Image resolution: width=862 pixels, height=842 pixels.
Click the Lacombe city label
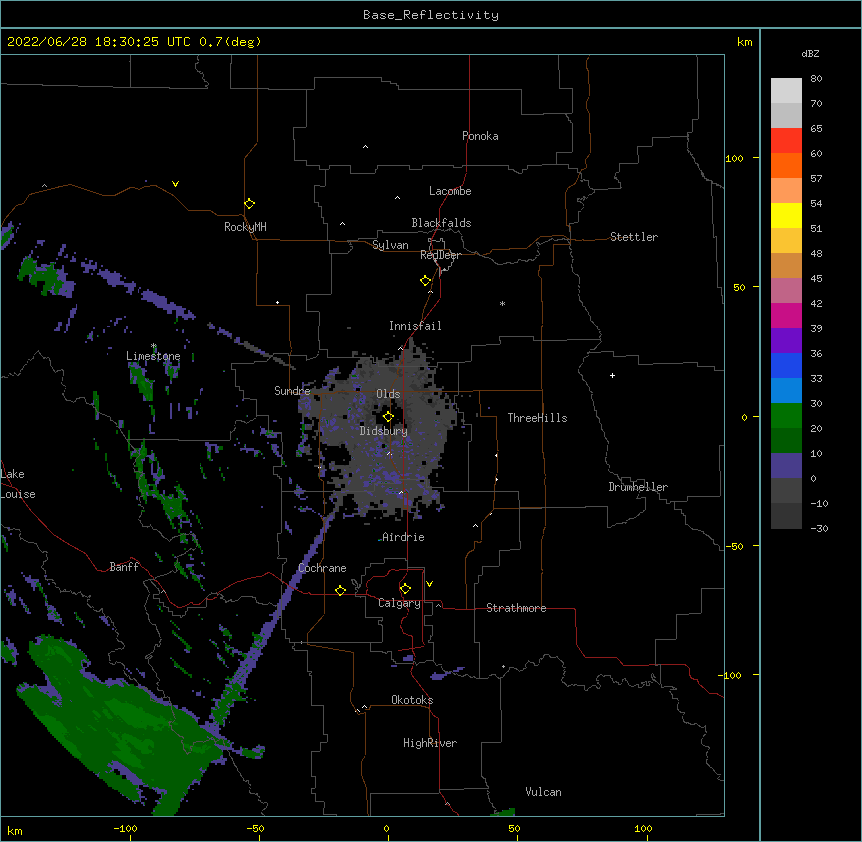tap(450, 191)
